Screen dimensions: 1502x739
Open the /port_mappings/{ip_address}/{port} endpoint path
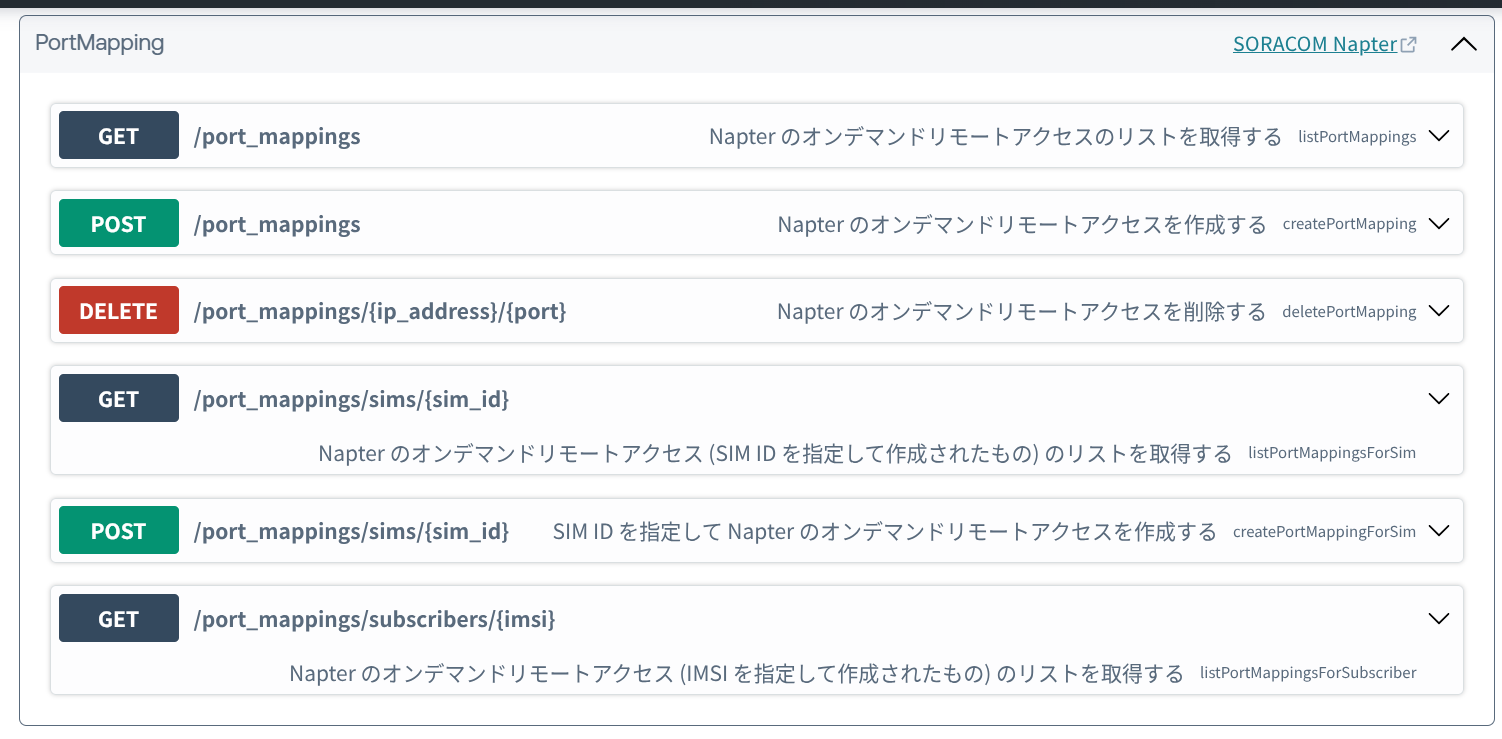[x=380, y=311]
